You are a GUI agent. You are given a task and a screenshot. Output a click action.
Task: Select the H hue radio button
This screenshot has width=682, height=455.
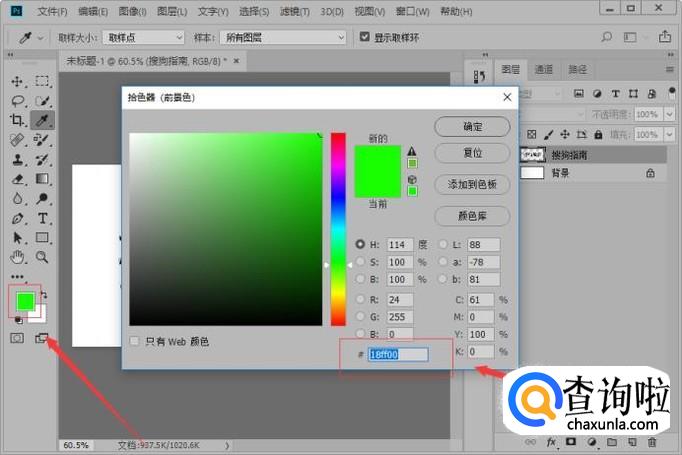click(x=360, y=244)
